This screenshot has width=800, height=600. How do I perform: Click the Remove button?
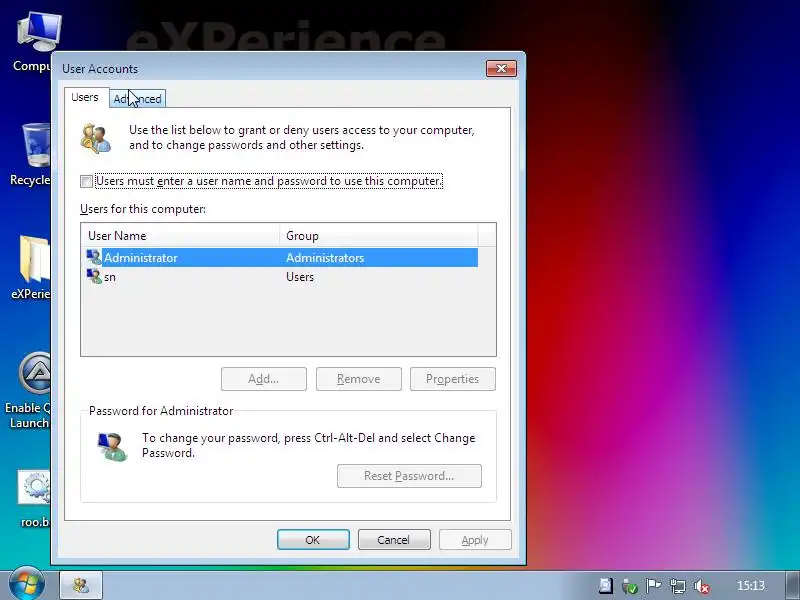(x=359, y=379)
